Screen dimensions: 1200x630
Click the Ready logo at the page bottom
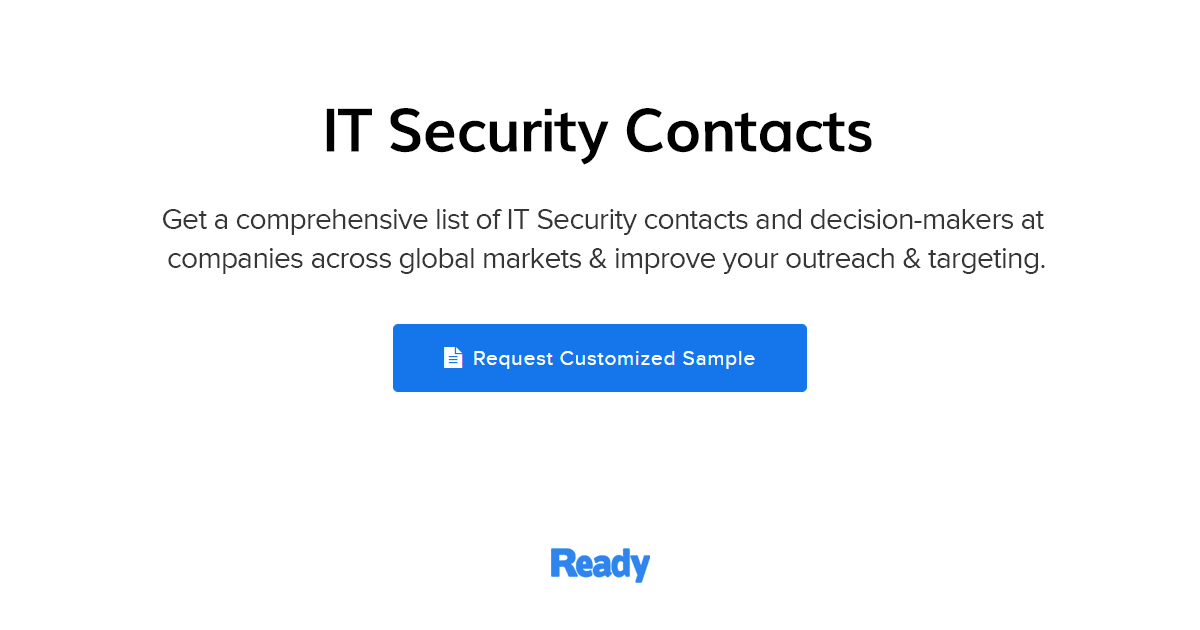[600, 563]
